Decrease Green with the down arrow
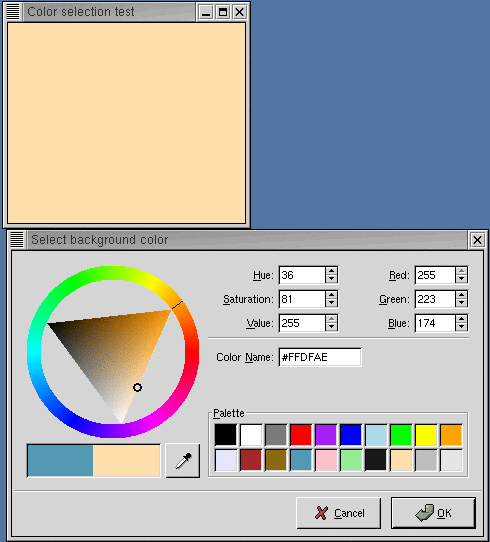The width and height of the screenshot is (490, 542). point(461,303)
